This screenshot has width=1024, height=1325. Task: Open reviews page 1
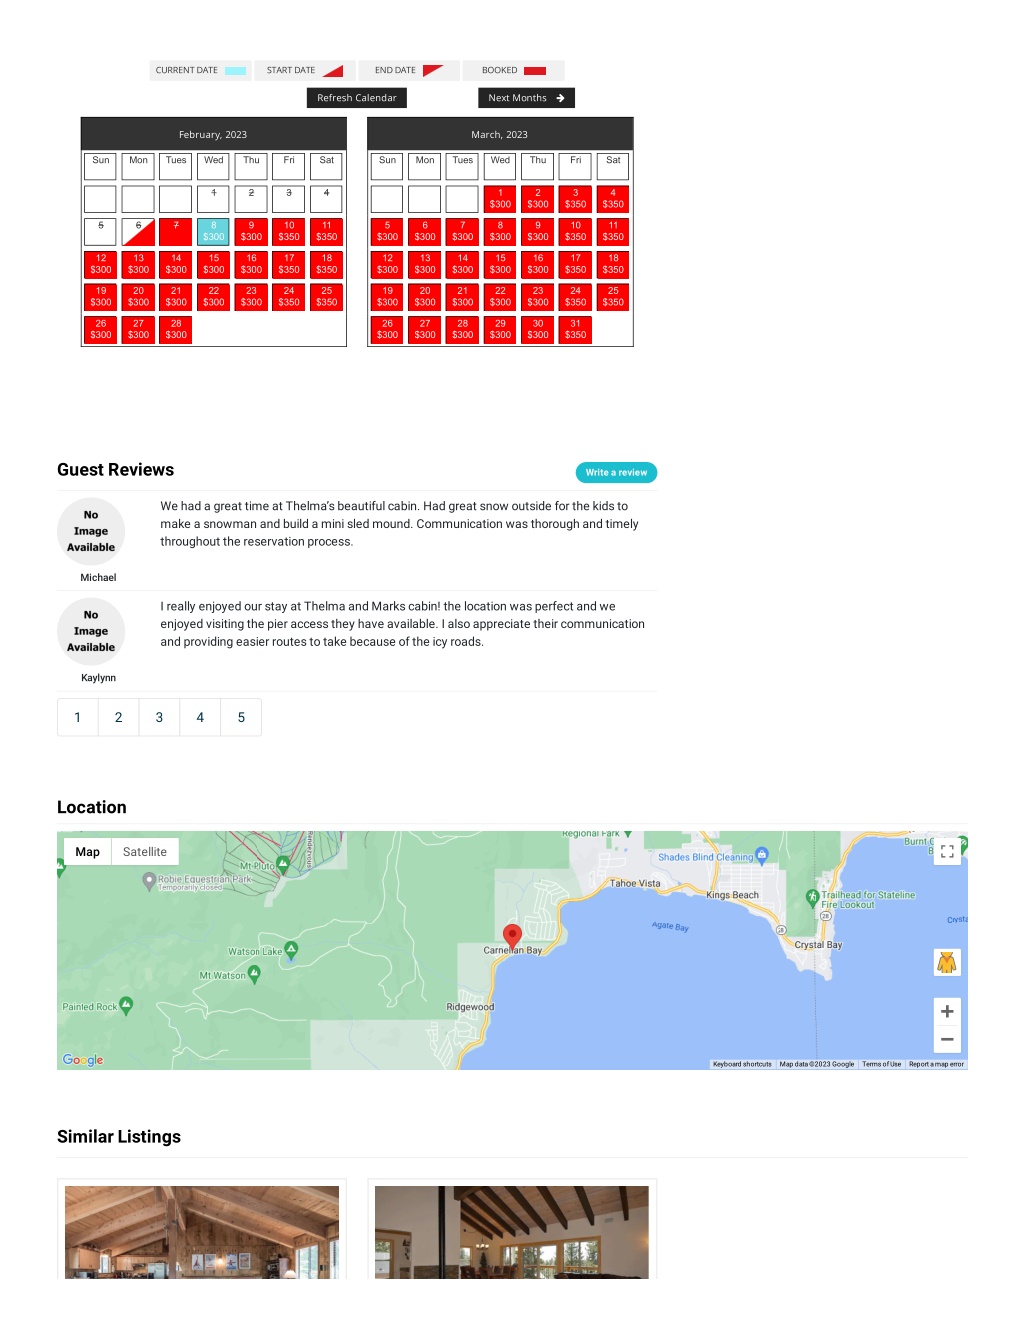tap(78, 717)
